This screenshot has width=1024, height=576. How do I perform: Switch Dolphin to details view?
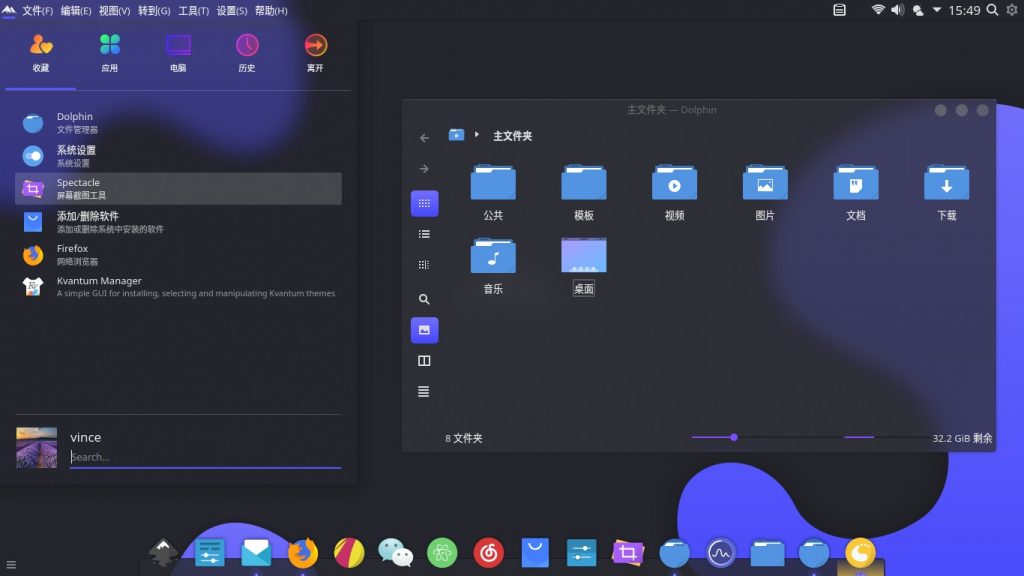424,233
